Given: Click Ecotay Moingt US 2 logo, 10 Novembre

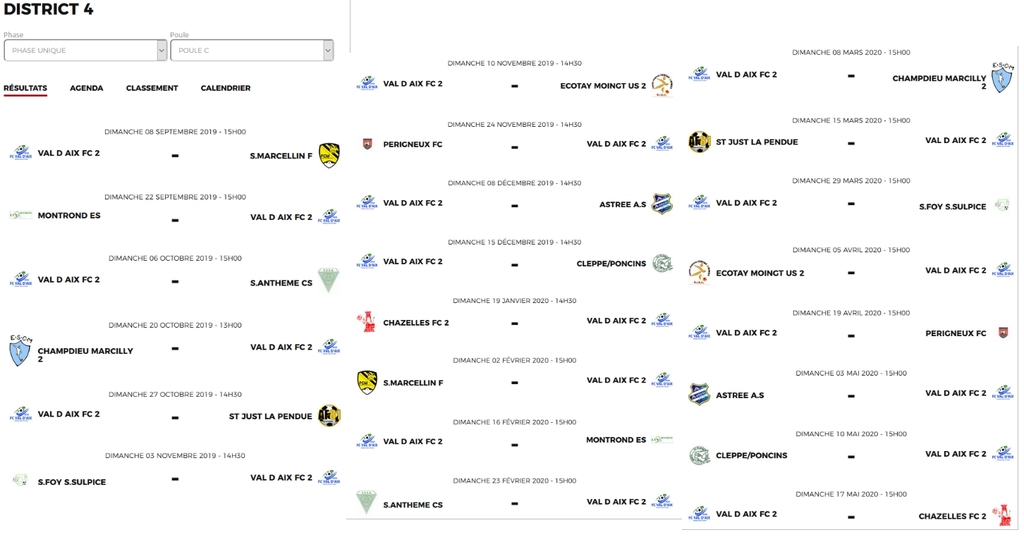Looking at the screenshot, I should 662,85.
